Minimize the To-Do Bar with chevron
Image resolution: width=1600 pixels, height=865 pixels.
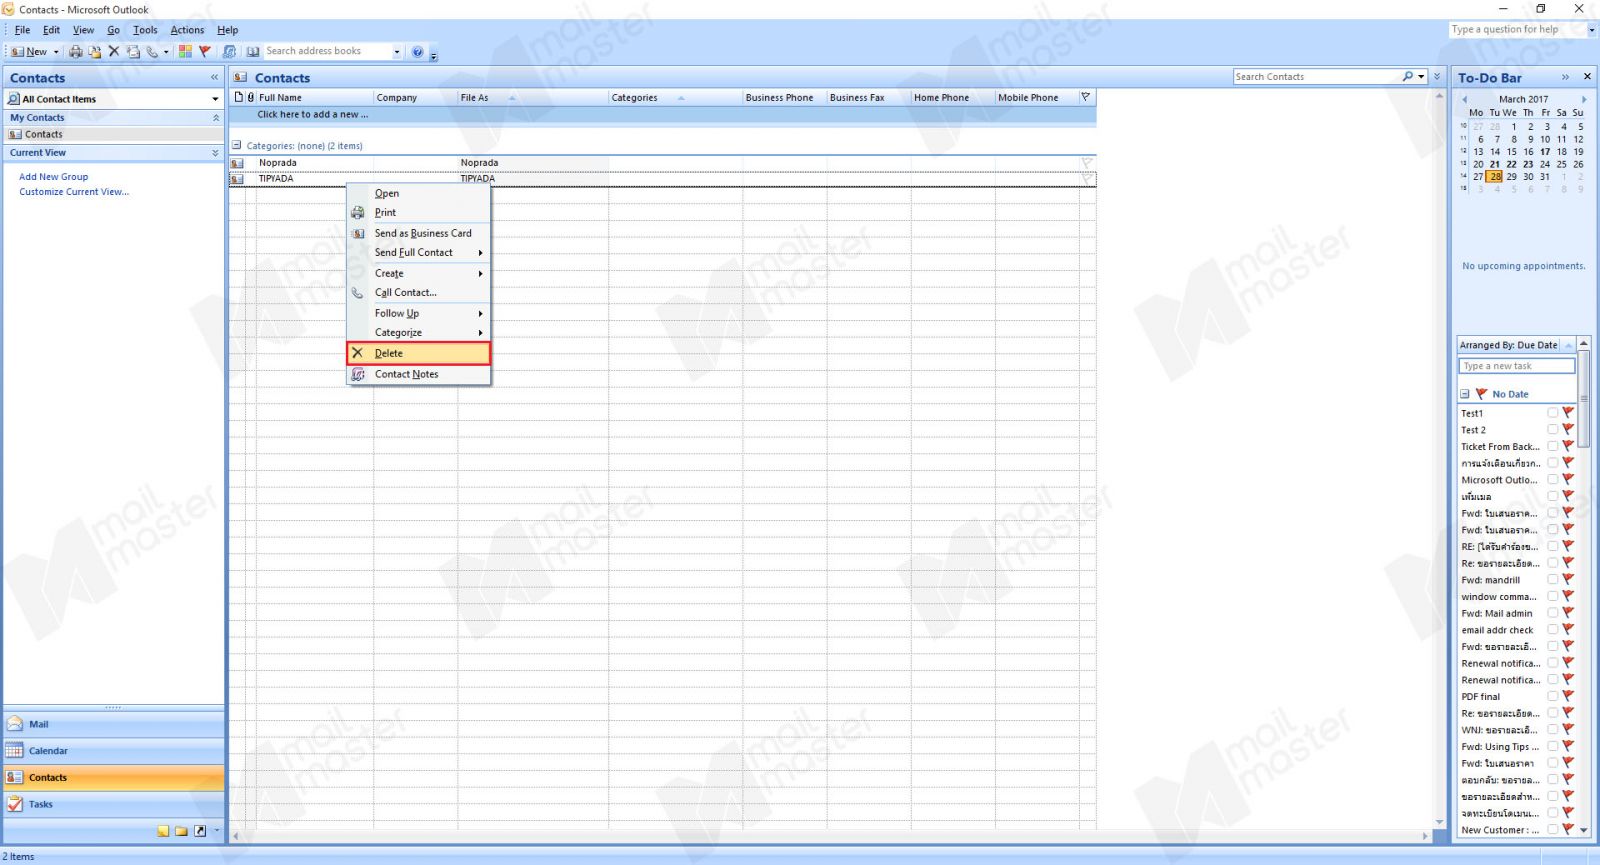(x=1565, y=77)
